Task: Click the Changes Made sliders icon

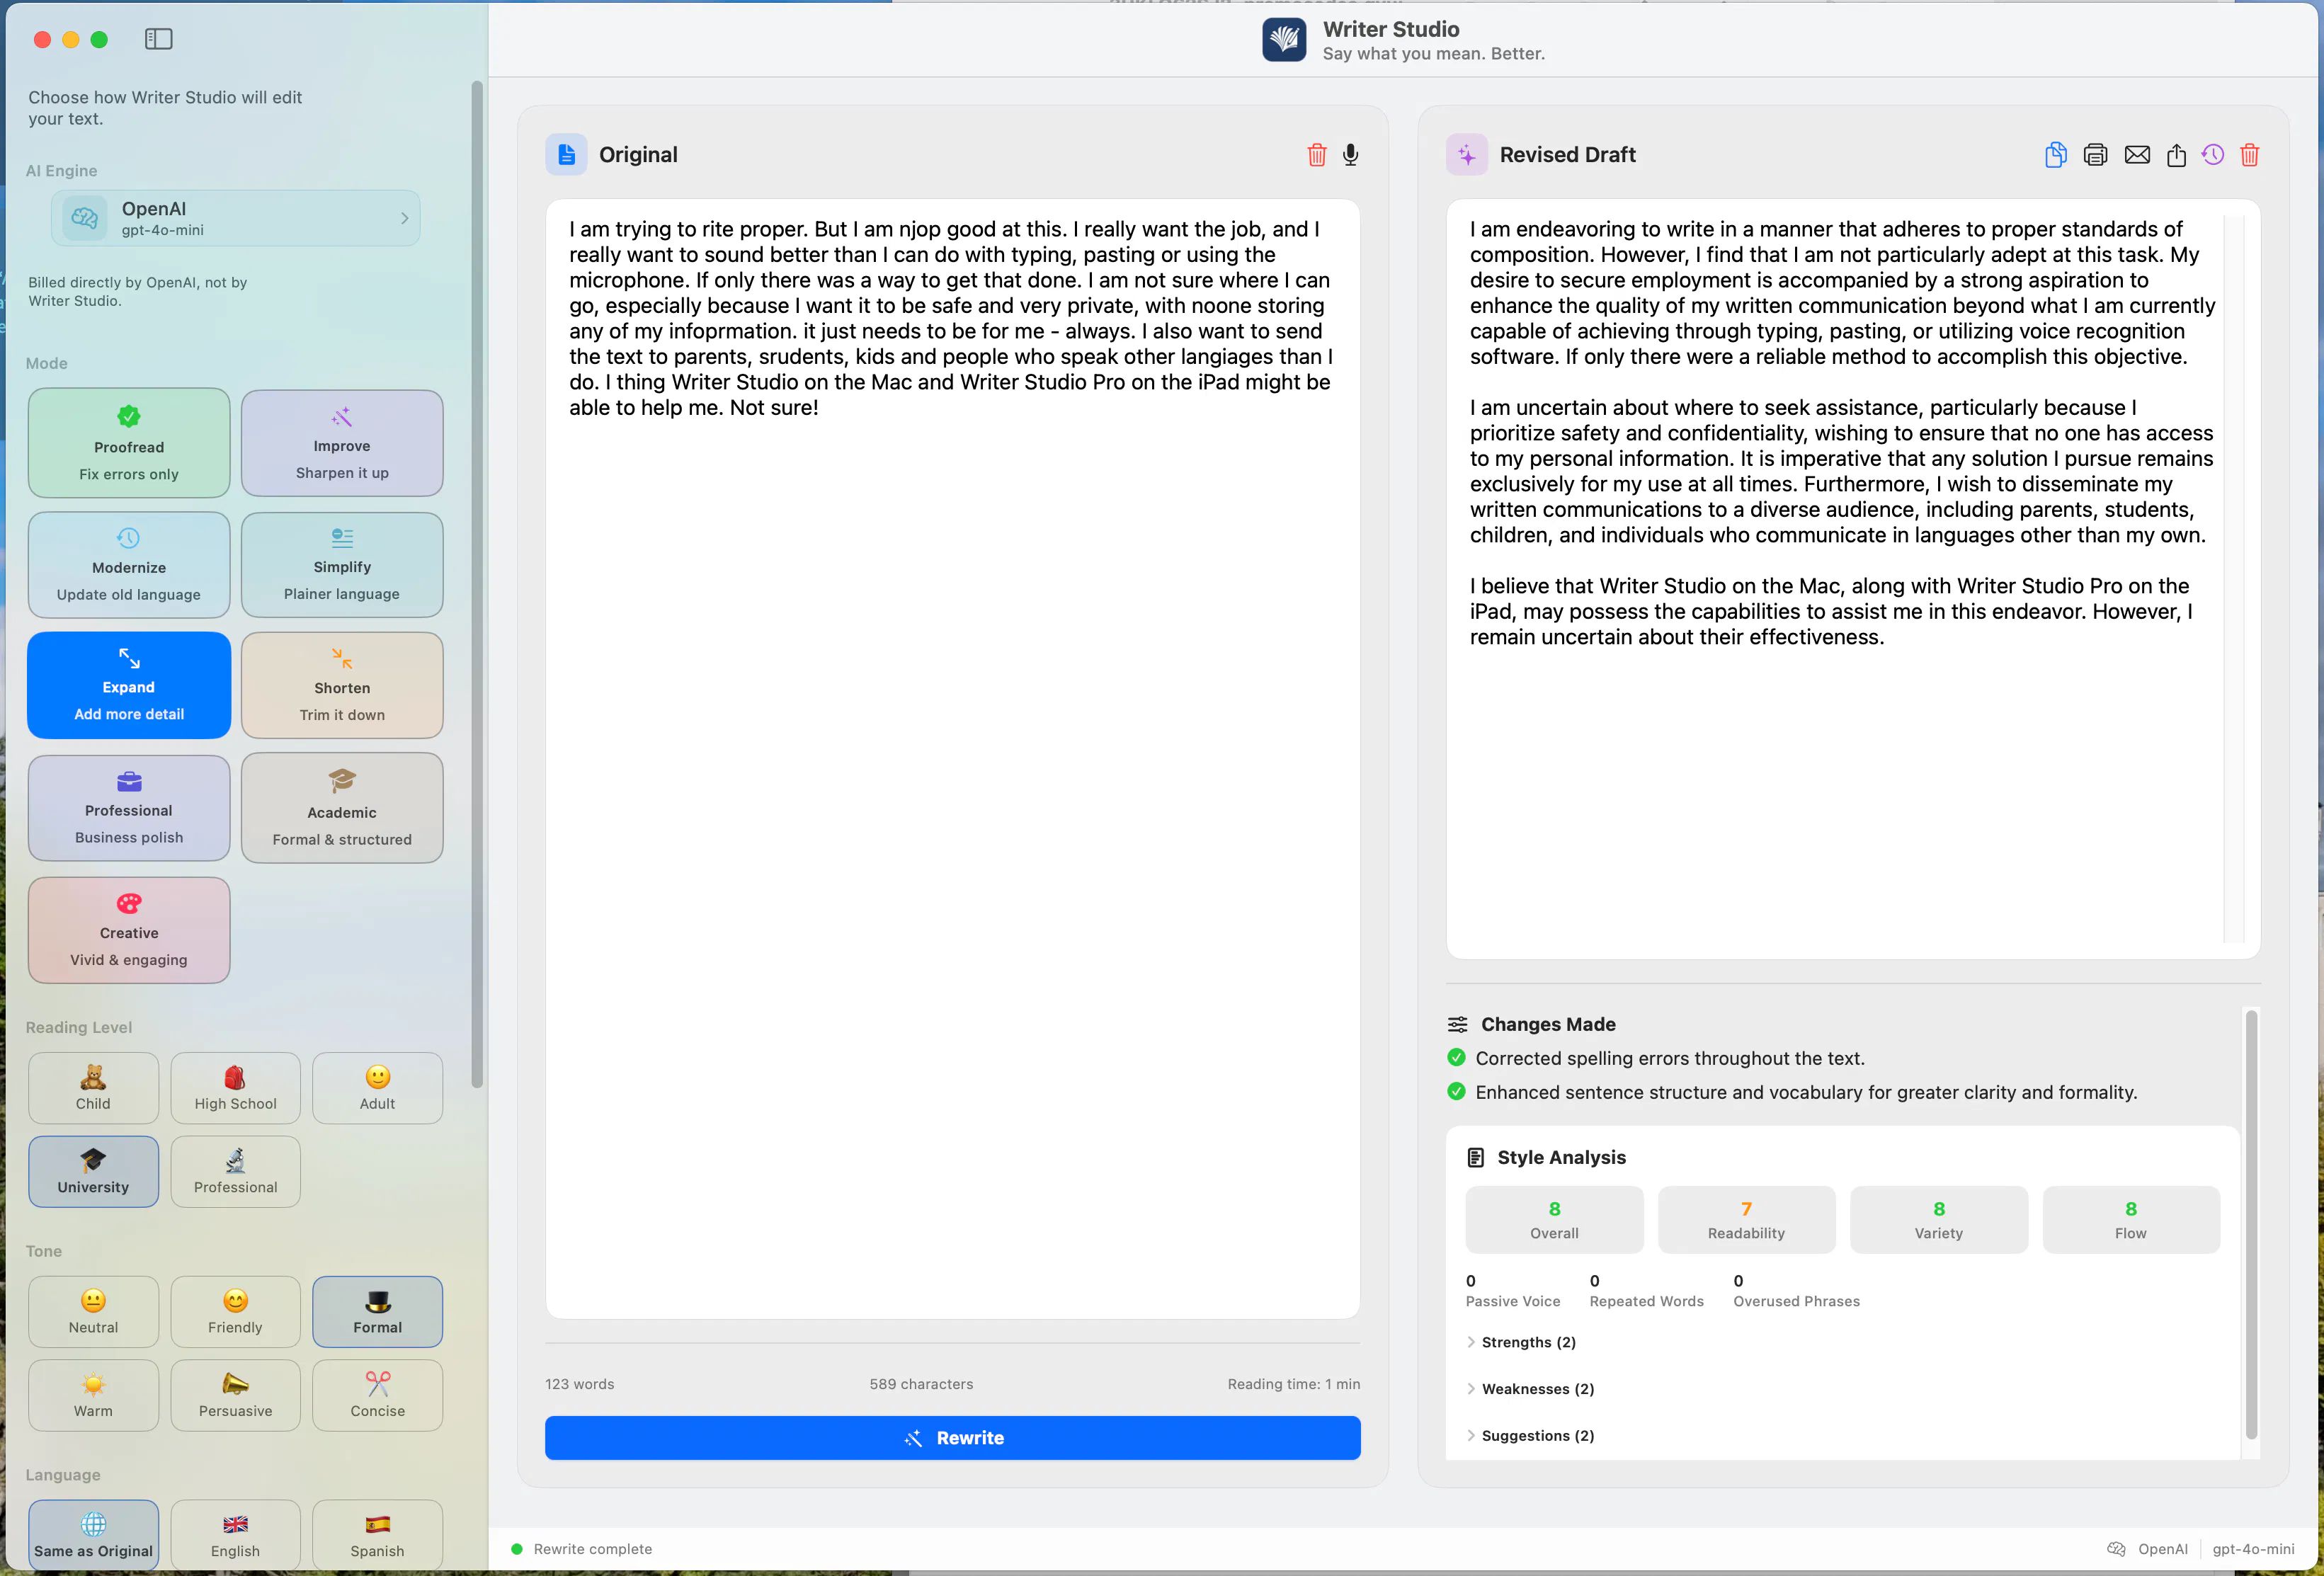Action: coord(1458,1024)
